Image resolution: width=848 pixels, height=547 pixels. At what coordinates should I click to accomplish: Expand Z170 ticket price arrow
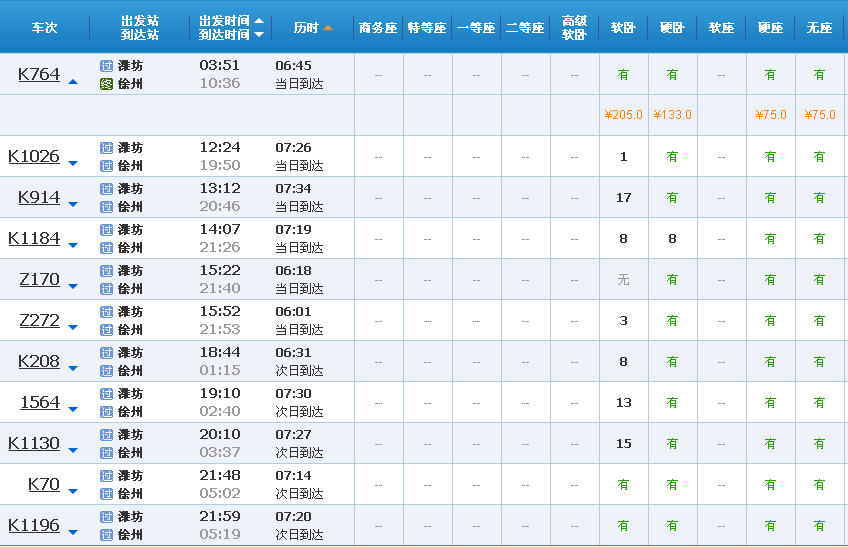pyautogui.click(x=73, y=286)
